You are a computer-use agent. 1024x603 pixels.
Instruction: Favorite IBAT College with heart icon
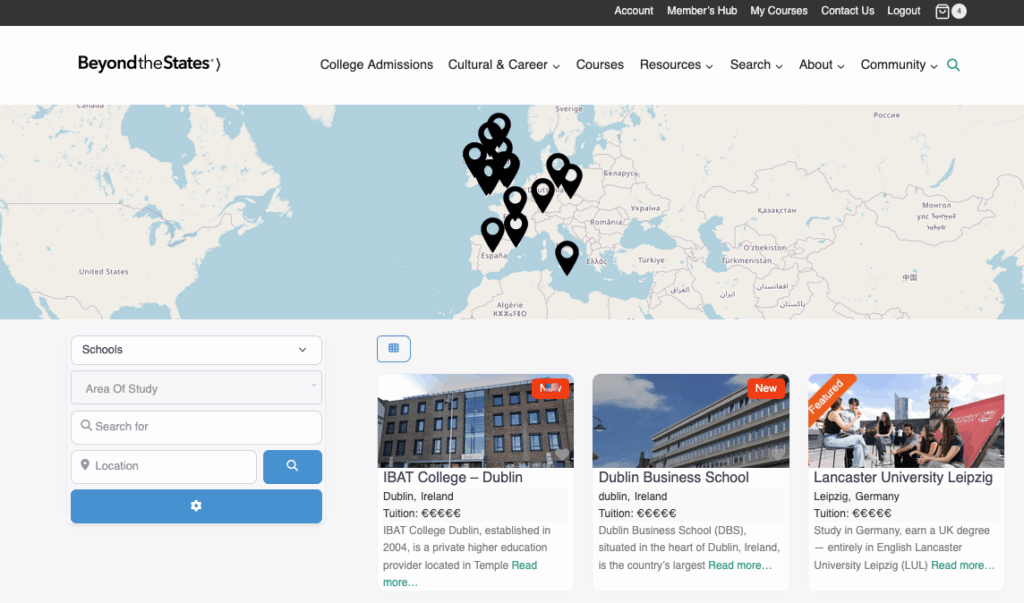pos(562,455)
